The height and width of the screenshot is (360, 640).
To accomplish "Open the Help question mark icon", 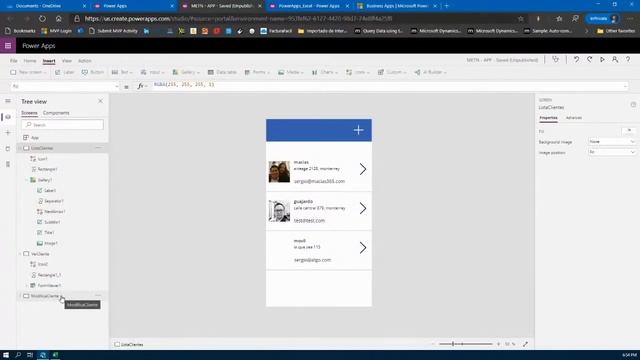I will pos(628,60).
